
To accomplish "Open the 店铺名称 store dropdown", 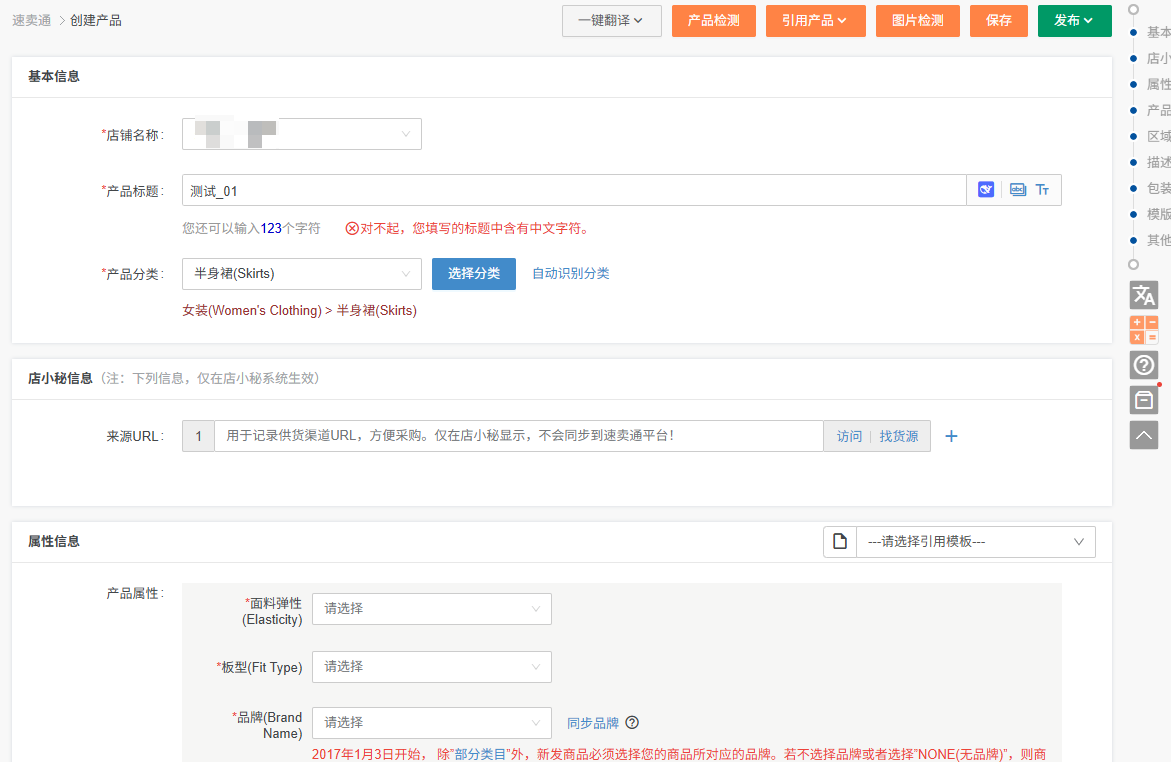I will 301,134.
